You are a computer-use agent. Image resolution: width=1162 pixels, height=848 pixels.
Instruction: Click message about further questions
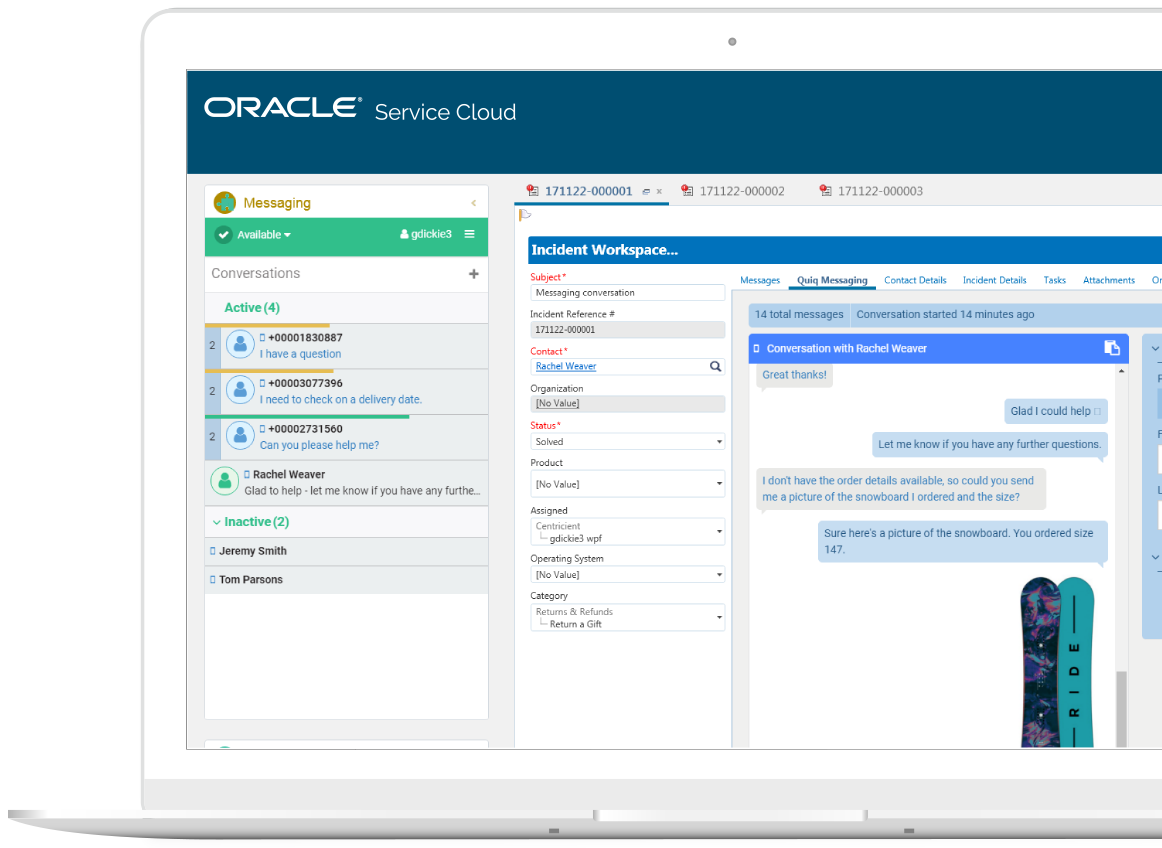[989, 445]
